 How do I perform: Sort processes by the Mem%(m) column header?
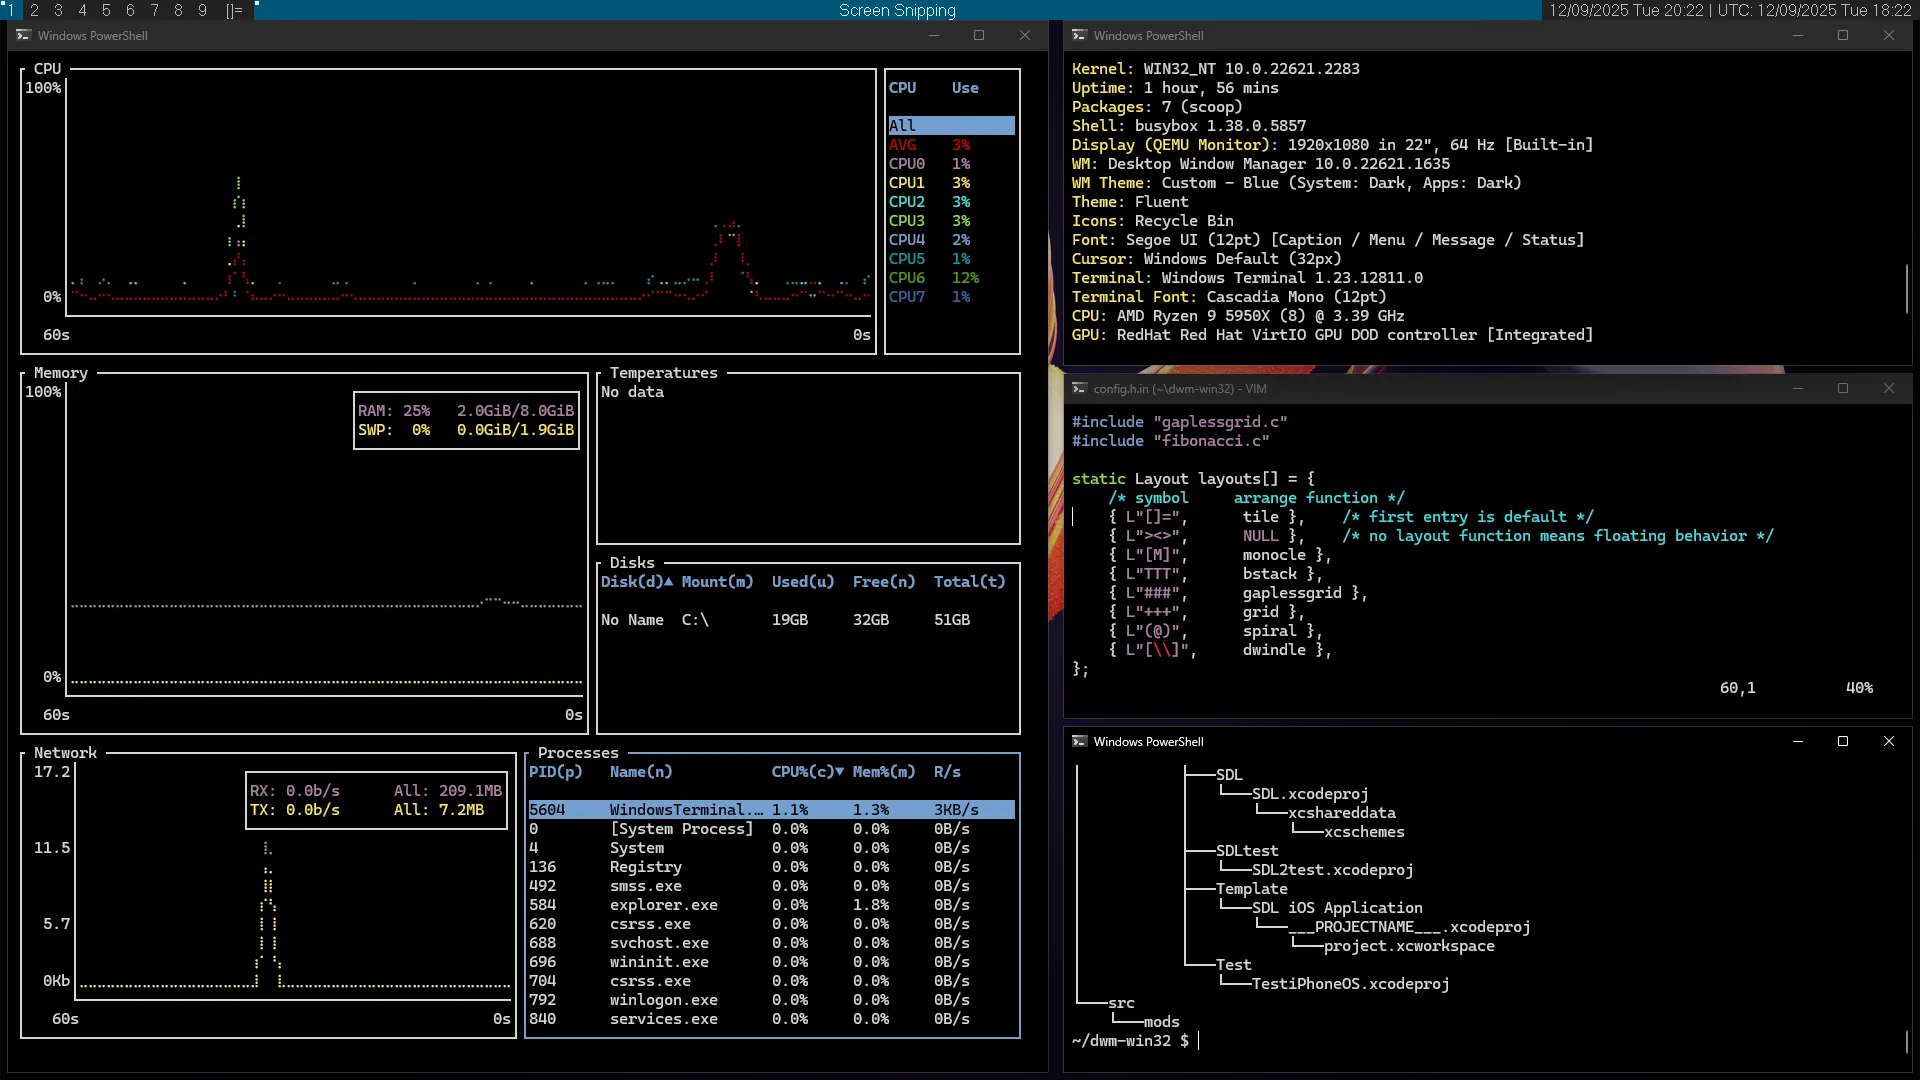(x=883, y=772)
